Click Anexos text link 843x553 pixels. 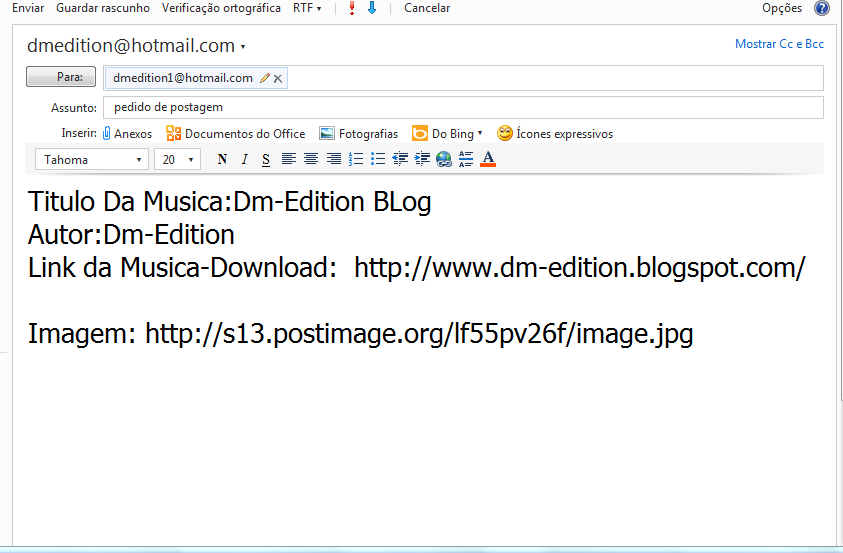point(133,134)
